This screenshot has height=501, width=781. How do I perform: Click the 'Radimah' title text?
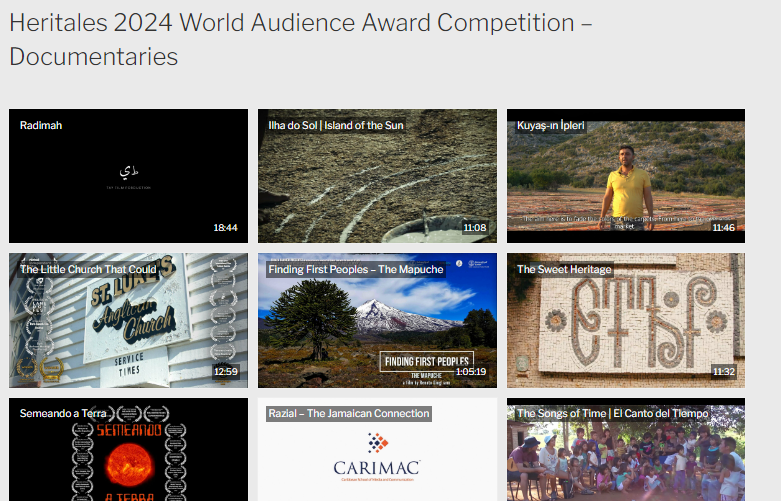(x=41, y=125)
